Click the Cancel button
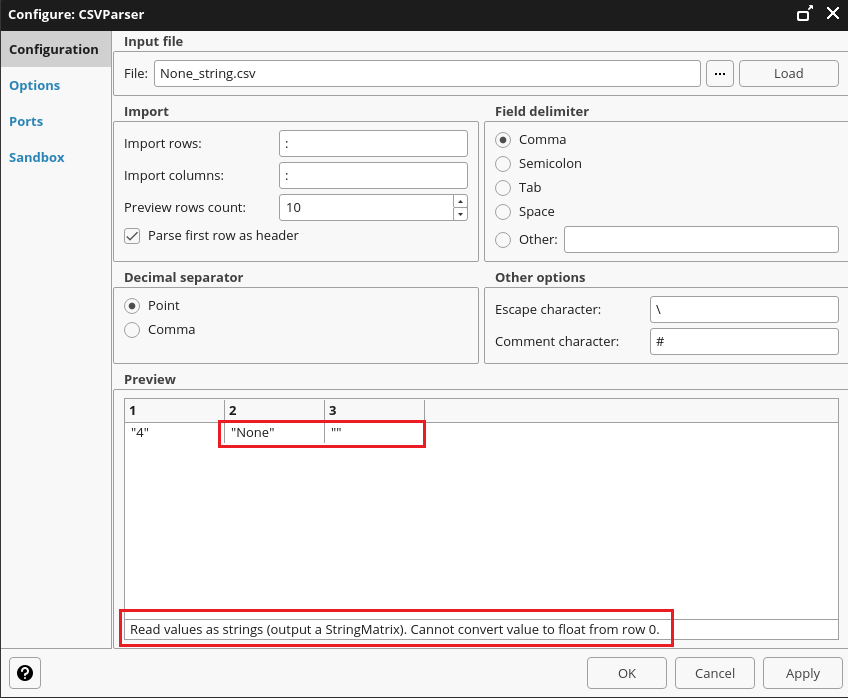 [714, 673]
